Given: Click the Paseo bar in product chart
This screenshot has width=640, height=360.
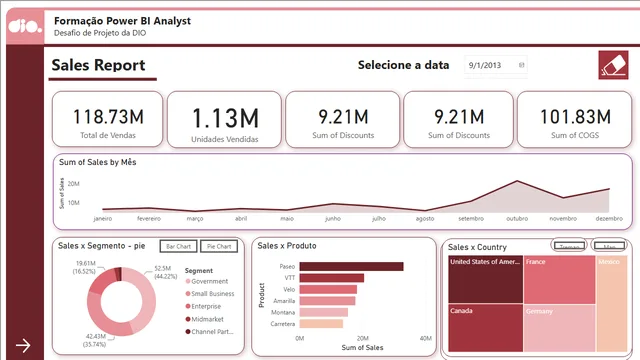Looking at the screenshot, I should (x=351, y=267).
